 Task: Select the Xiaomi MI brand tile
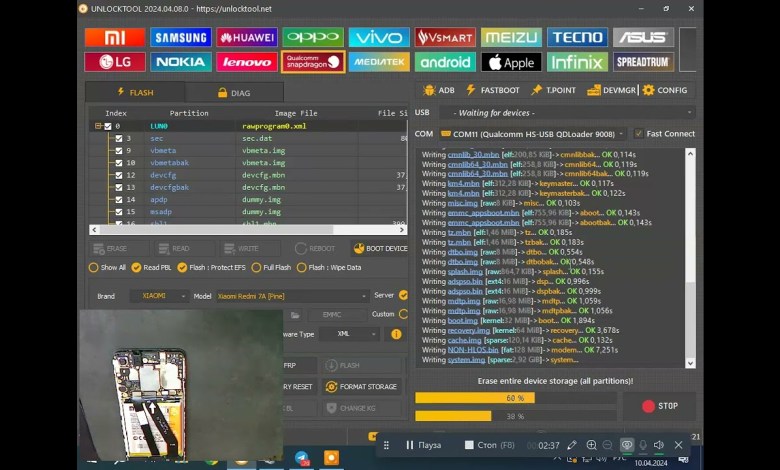click(x=115, y=37)
